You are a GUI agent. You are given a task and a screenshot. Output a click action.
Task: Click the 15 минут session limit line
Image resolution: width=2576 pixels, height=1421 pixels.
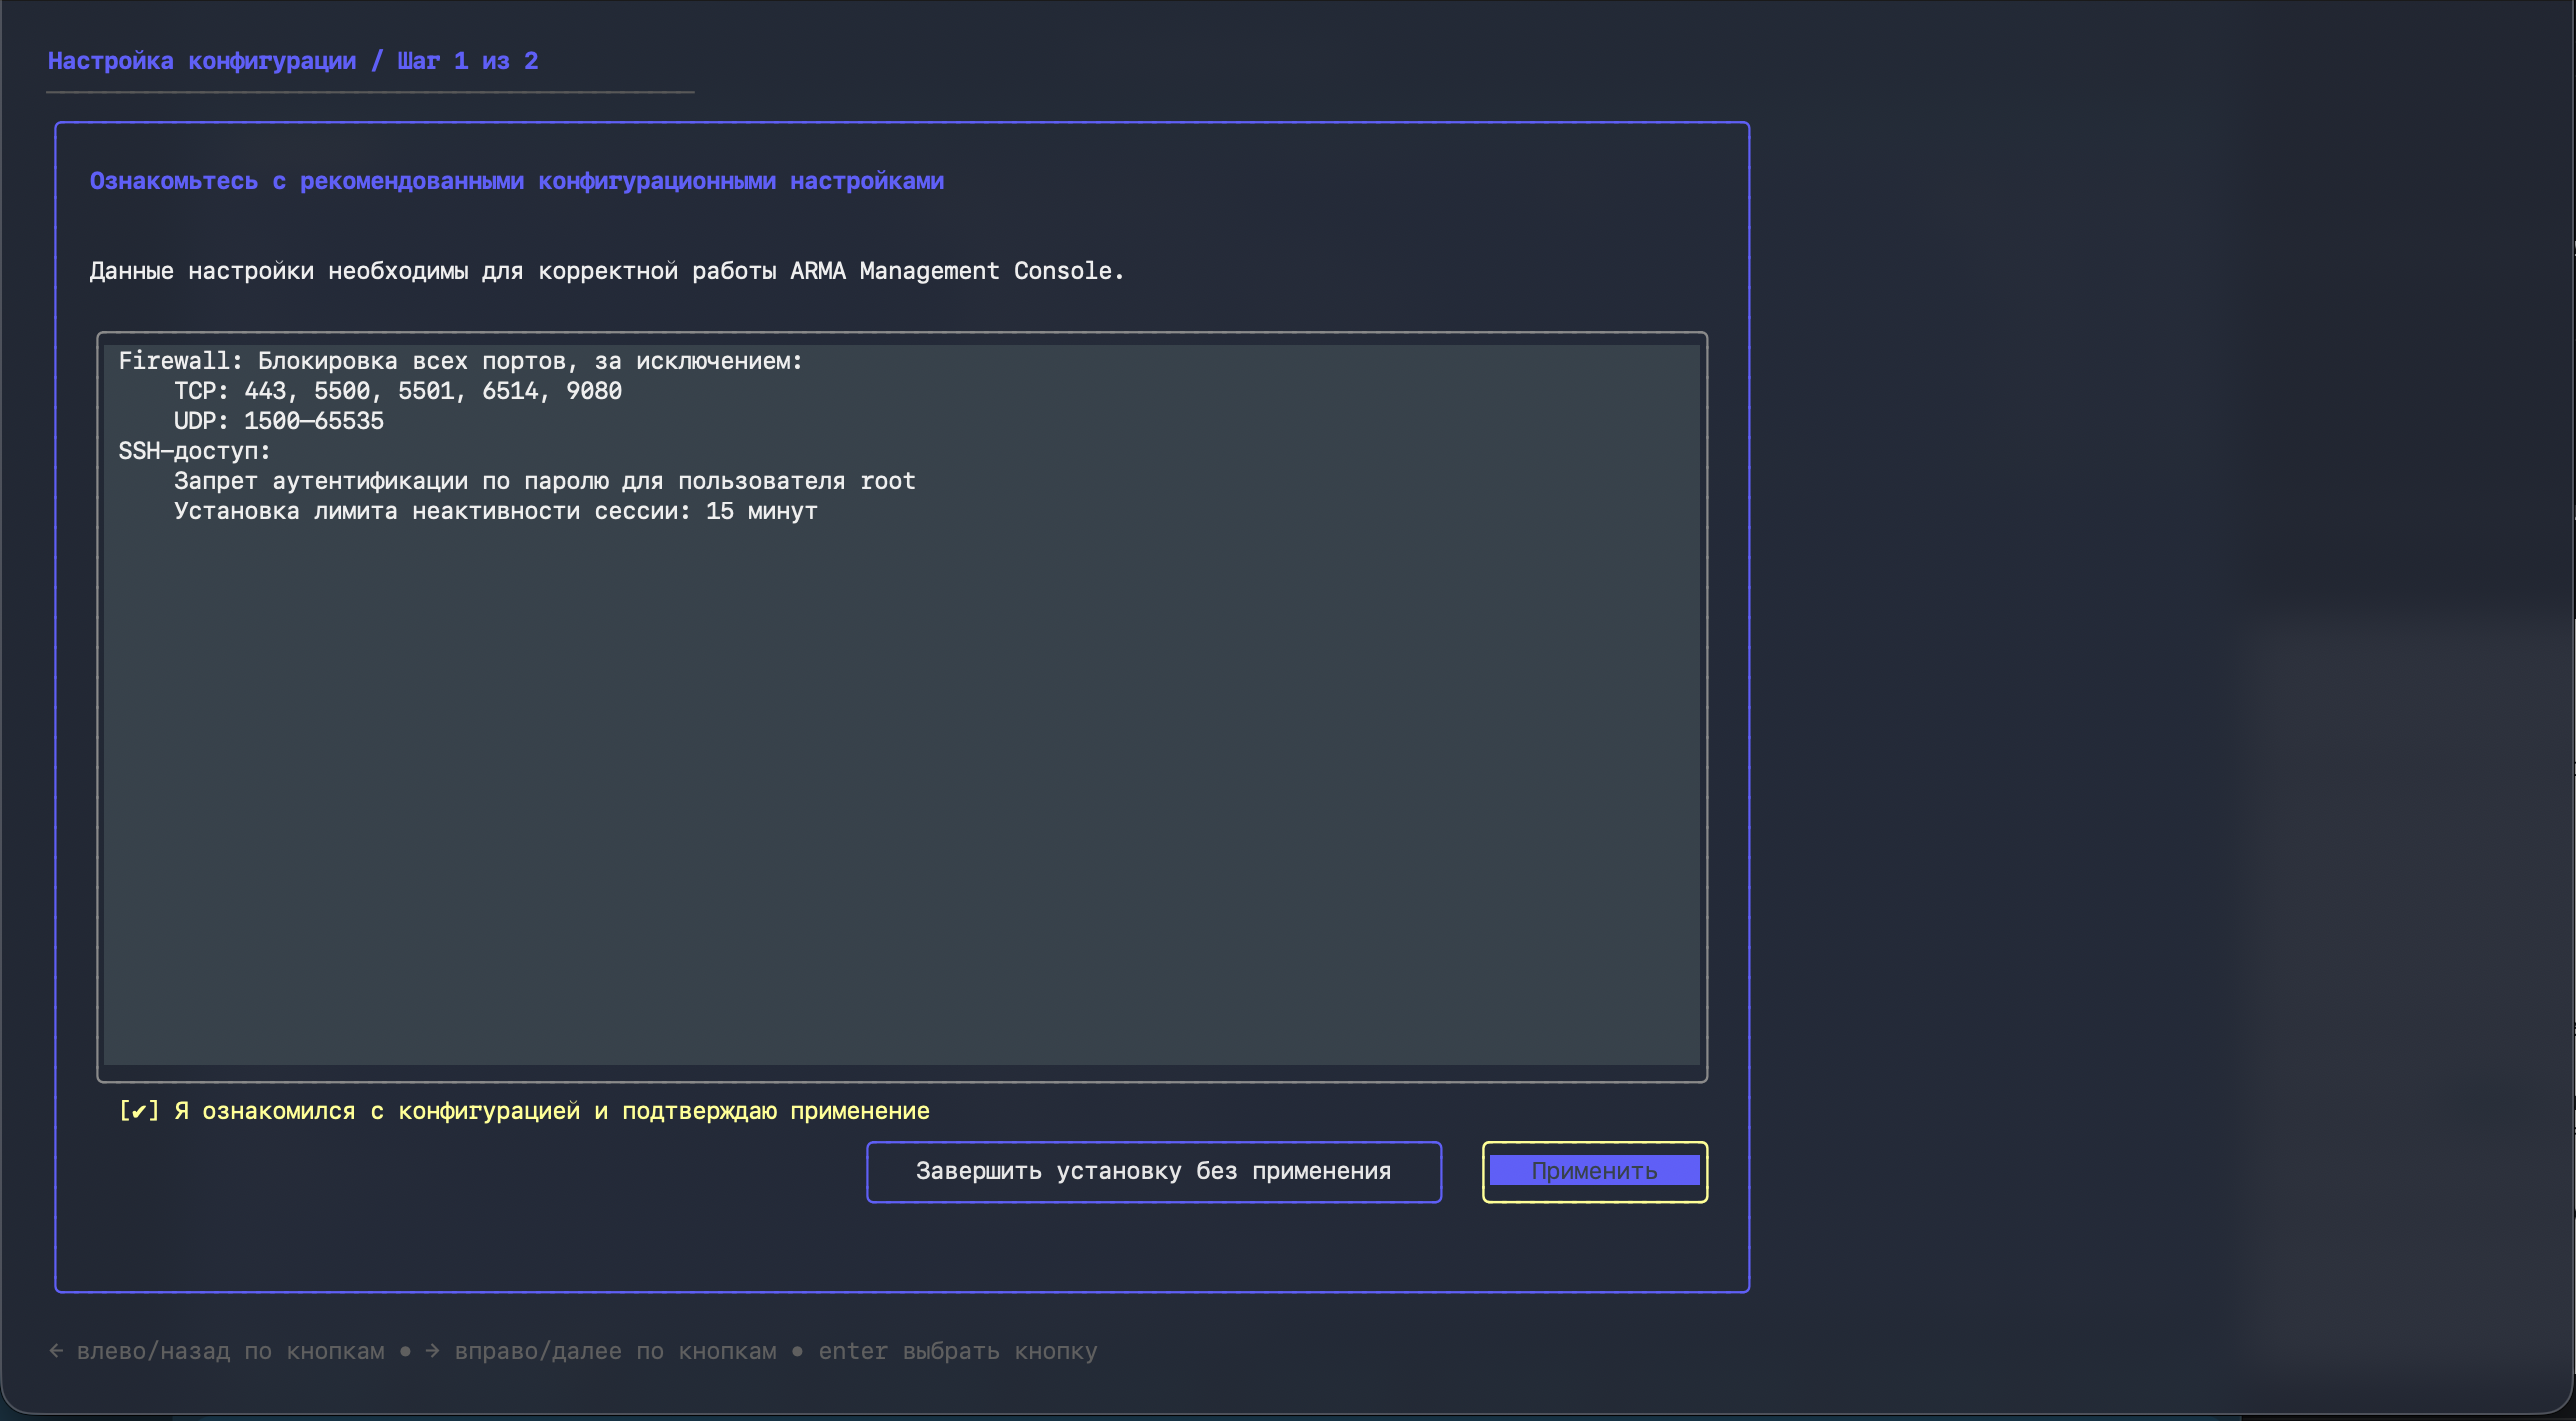496,511
